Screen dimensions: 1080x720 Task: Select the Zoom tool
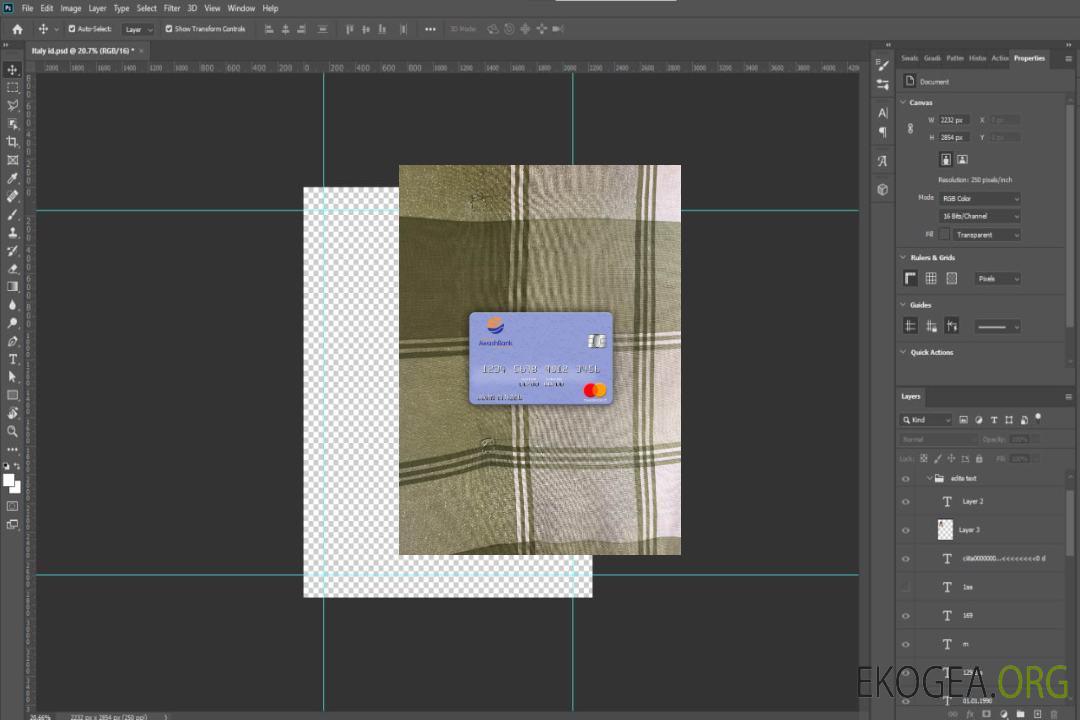click(x=13, y=431)
